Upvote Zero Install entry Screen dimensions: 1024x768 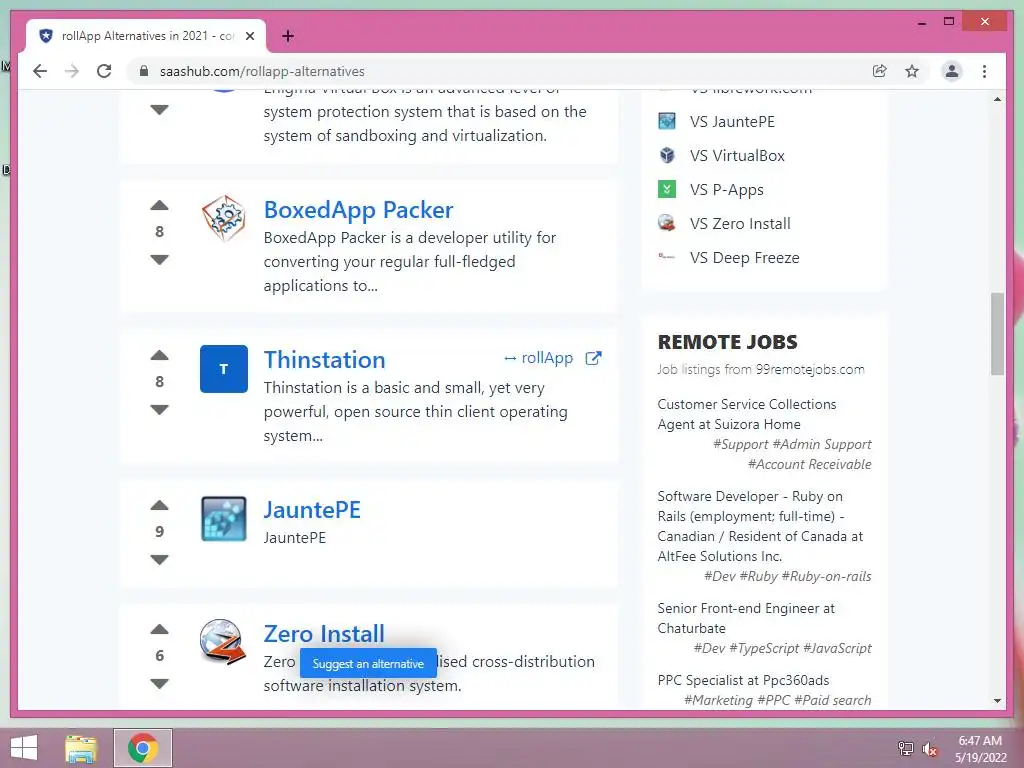point(159,630)
